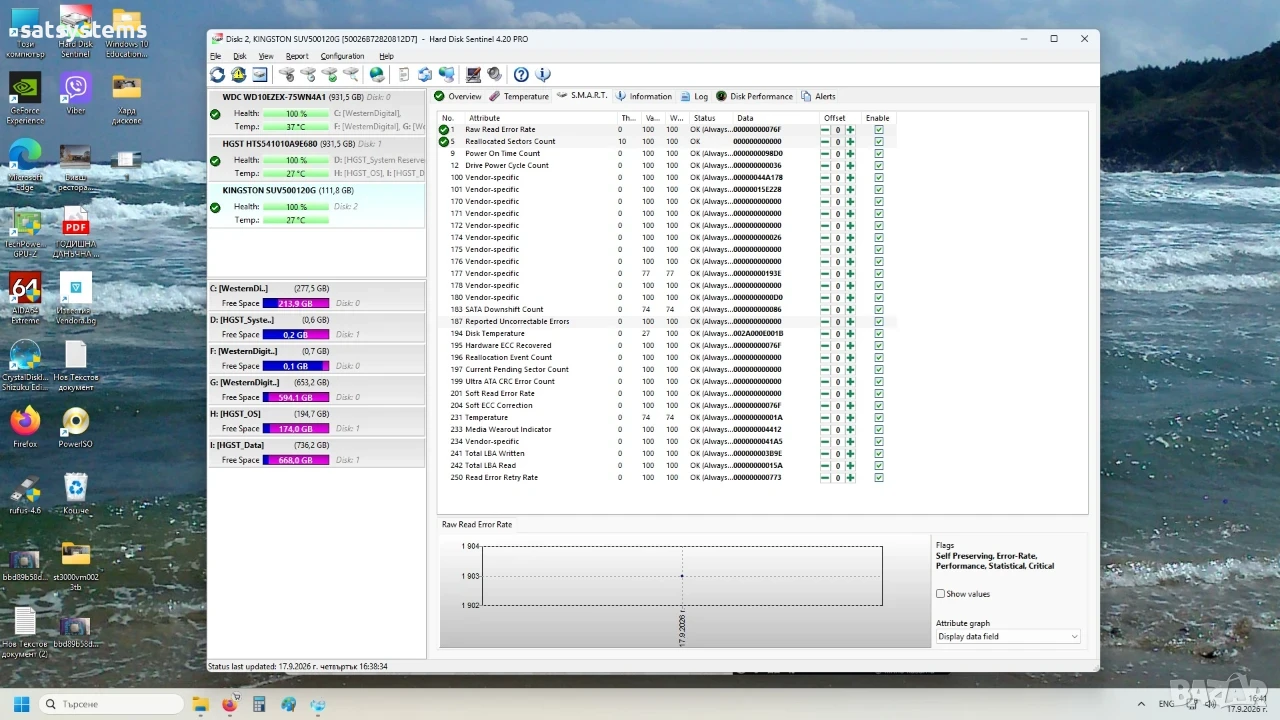Click the blue question mark help icon
Viewport: 1280px width, 720px height.
(521, 75)
